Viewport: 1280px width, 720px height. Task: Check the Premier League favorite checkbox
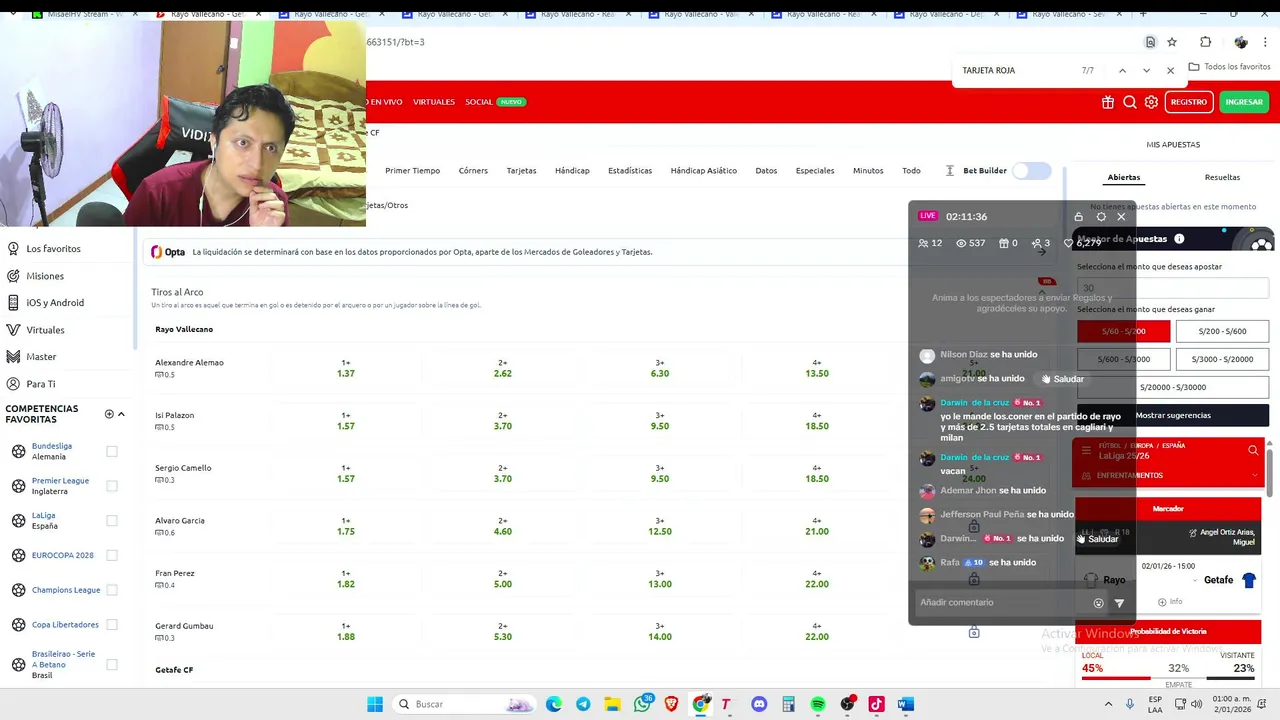point(112,486)
